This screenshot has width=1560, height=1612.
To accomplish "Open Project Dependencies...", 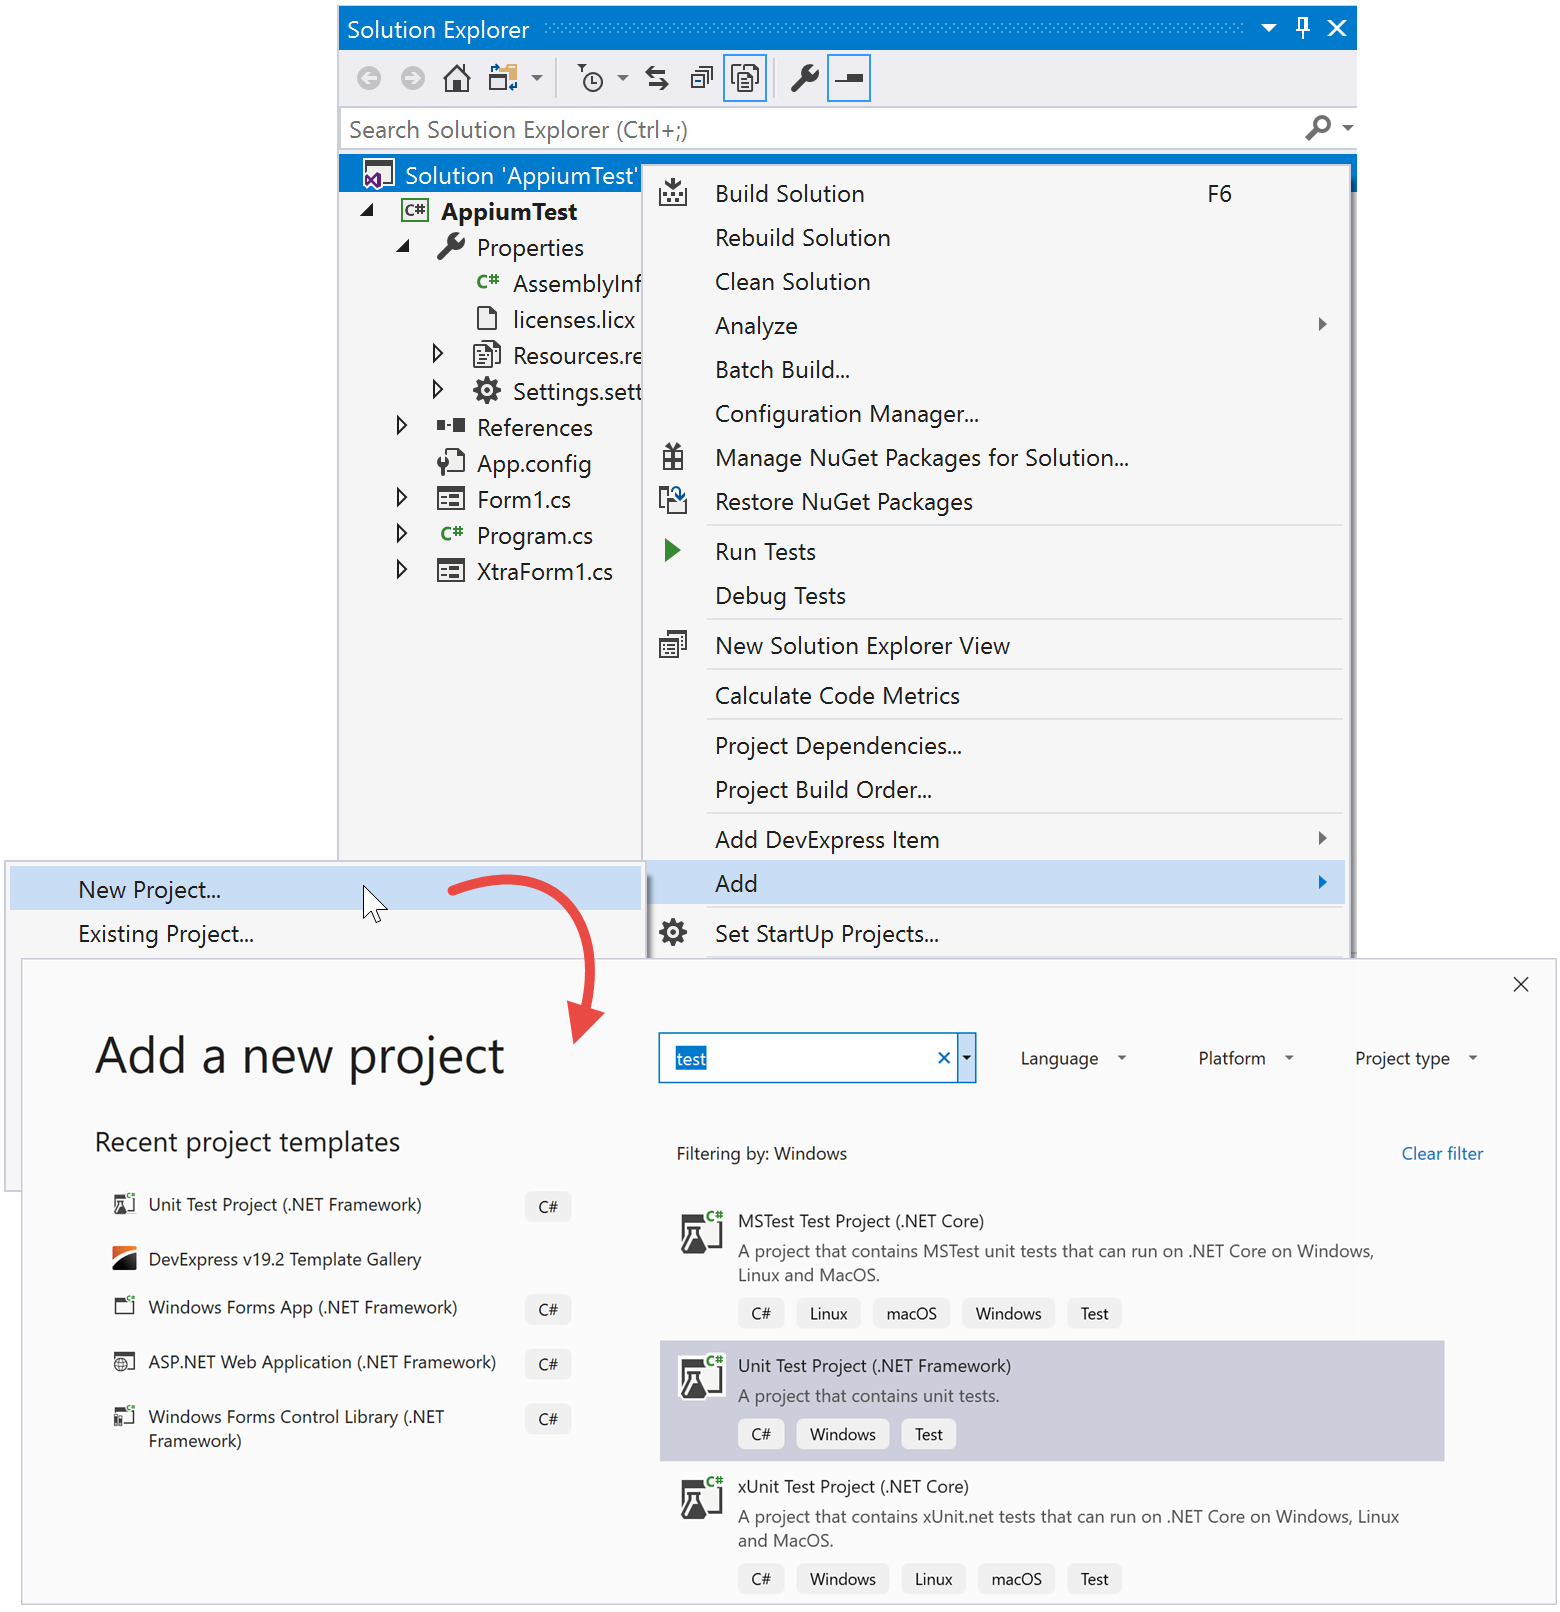I will [995, 746].
